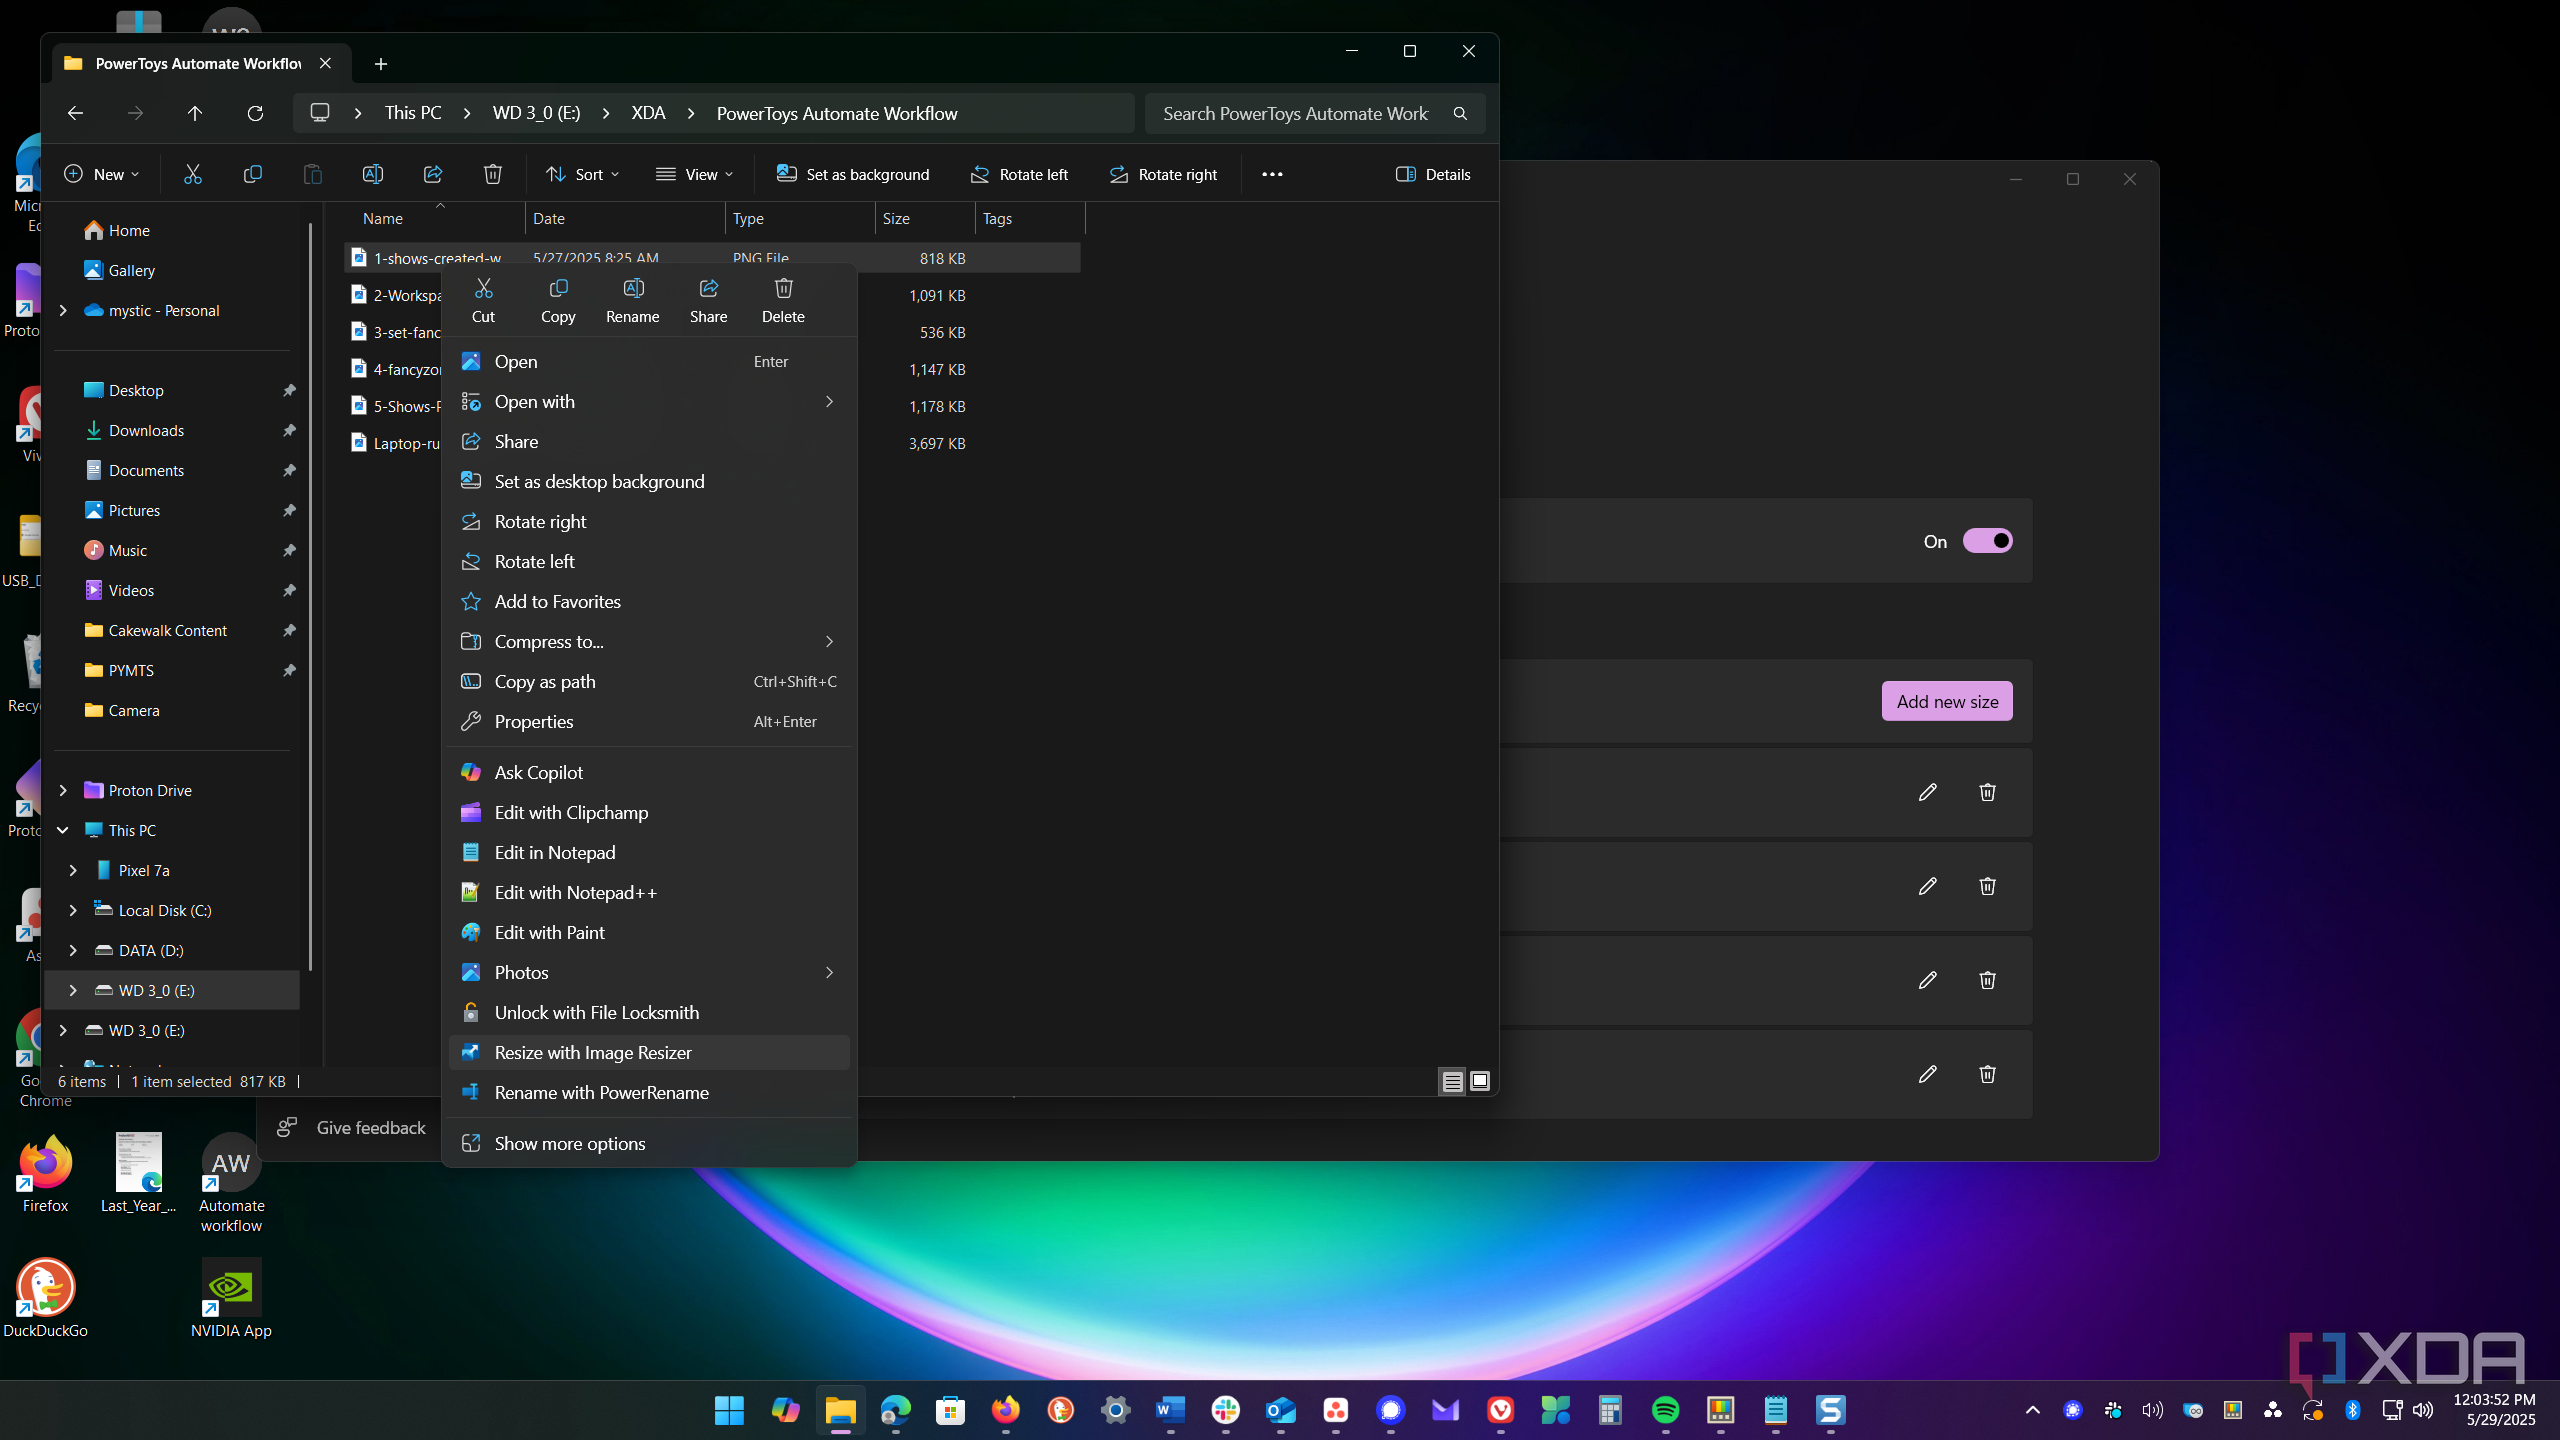
Task: Open a new File Explorer tab
Action: pos(380,64)
